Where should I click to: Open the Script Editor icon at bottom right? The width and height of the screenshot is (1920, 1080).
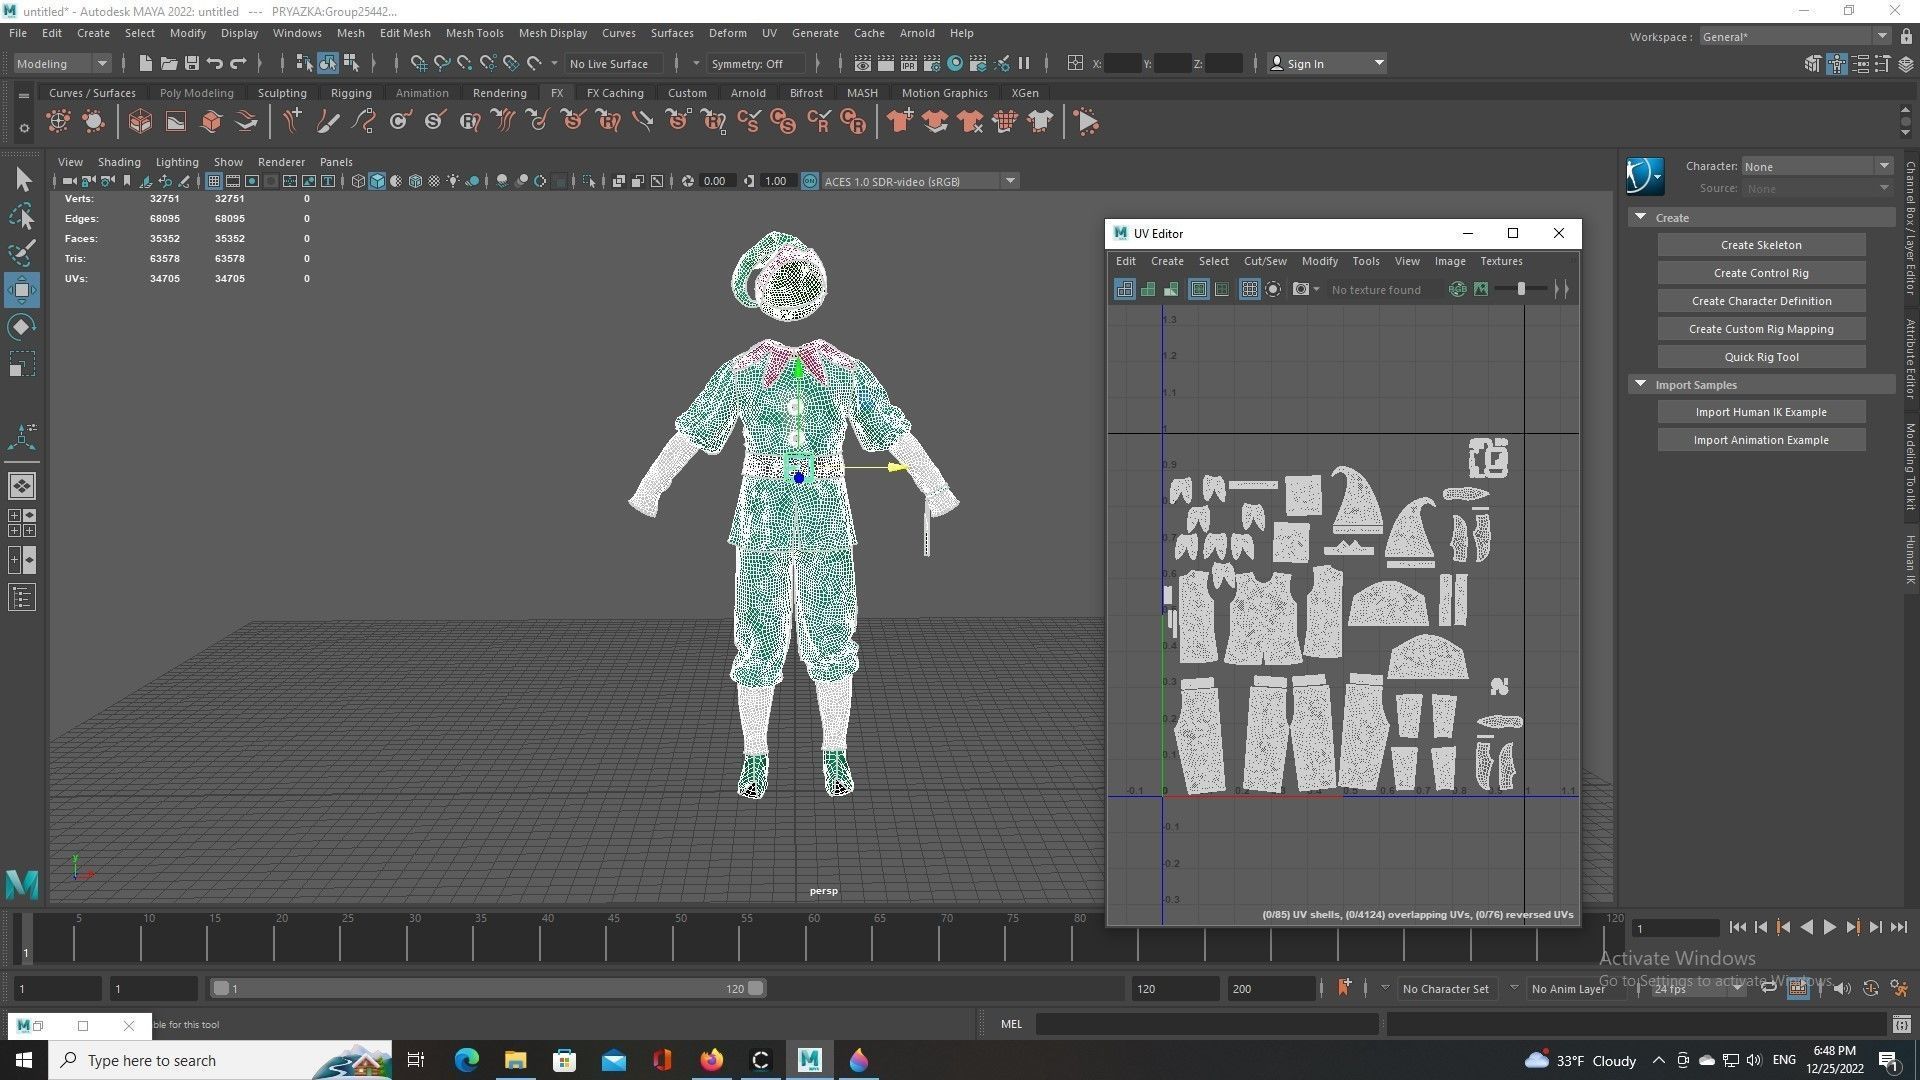1901,1024
